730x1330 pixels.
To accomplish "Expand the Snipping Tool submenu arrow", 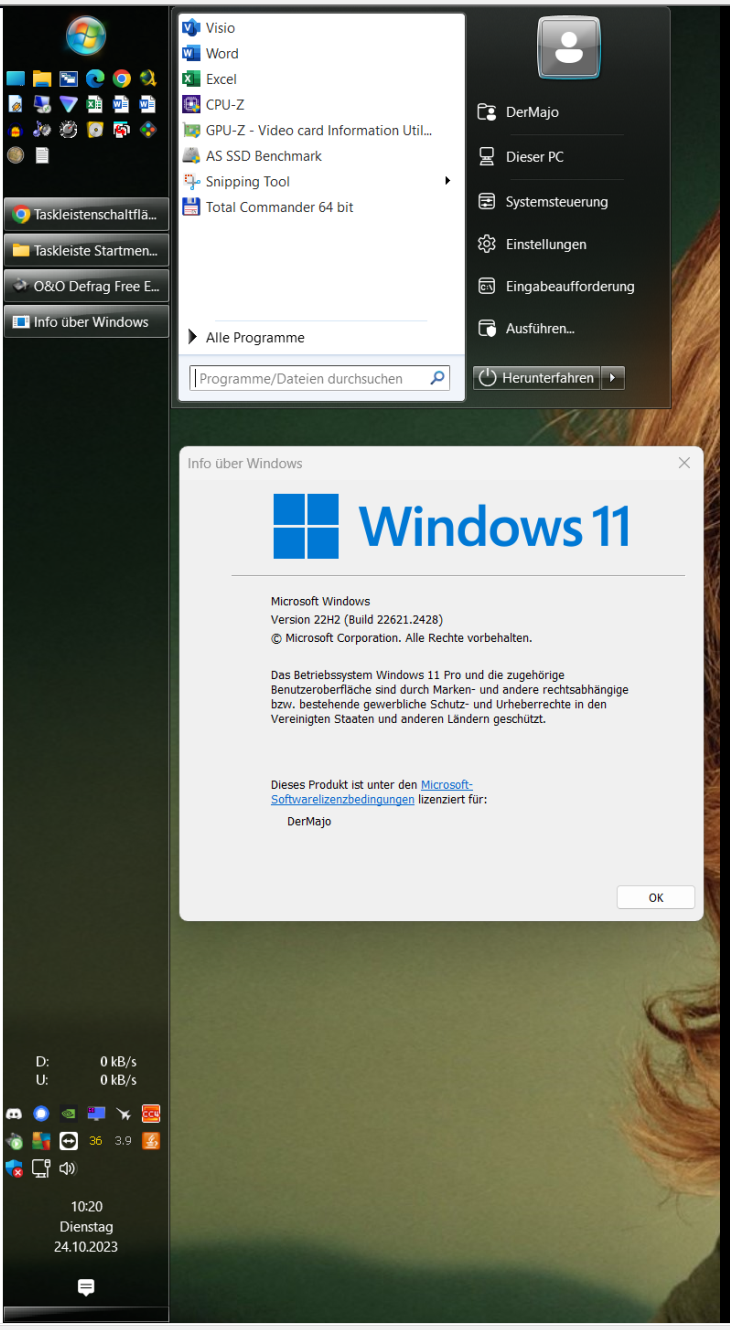I will pyautogui.click(x=448, y=181).
